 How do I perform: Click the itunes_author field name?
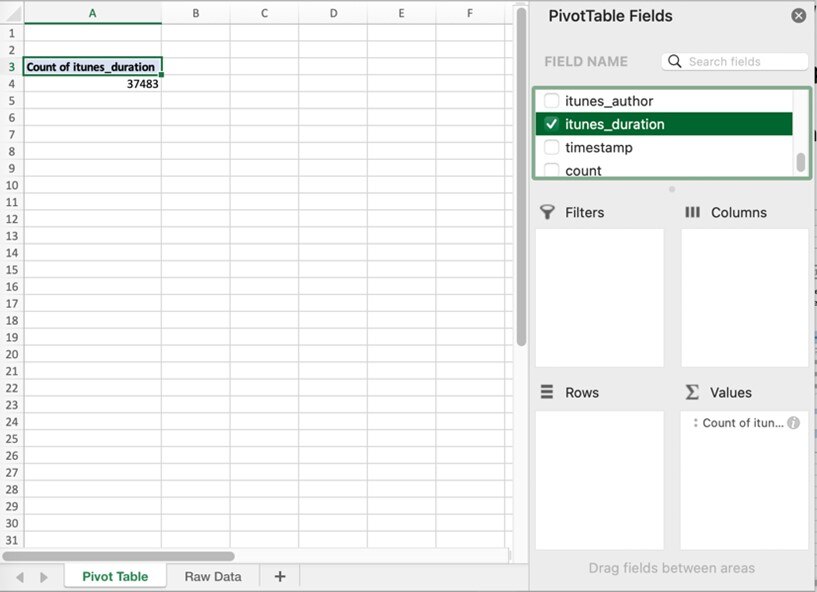pyautogui.click(x=609, y=101)
